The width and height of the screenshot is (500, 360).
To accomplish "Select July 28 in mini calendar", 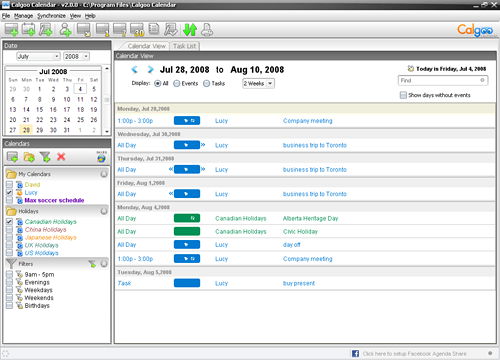I will 26,130.
